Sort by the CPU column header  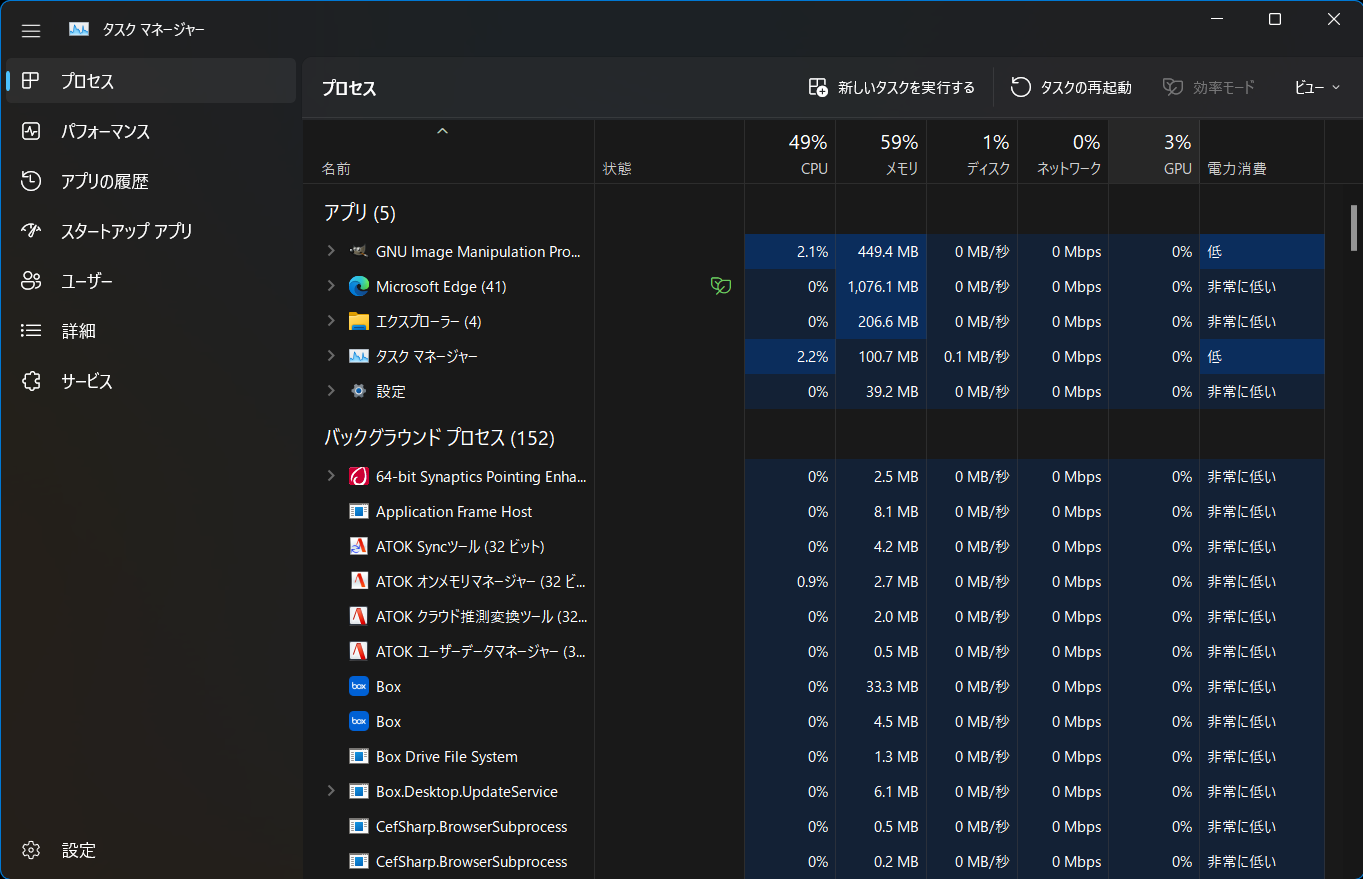[790, 152]
